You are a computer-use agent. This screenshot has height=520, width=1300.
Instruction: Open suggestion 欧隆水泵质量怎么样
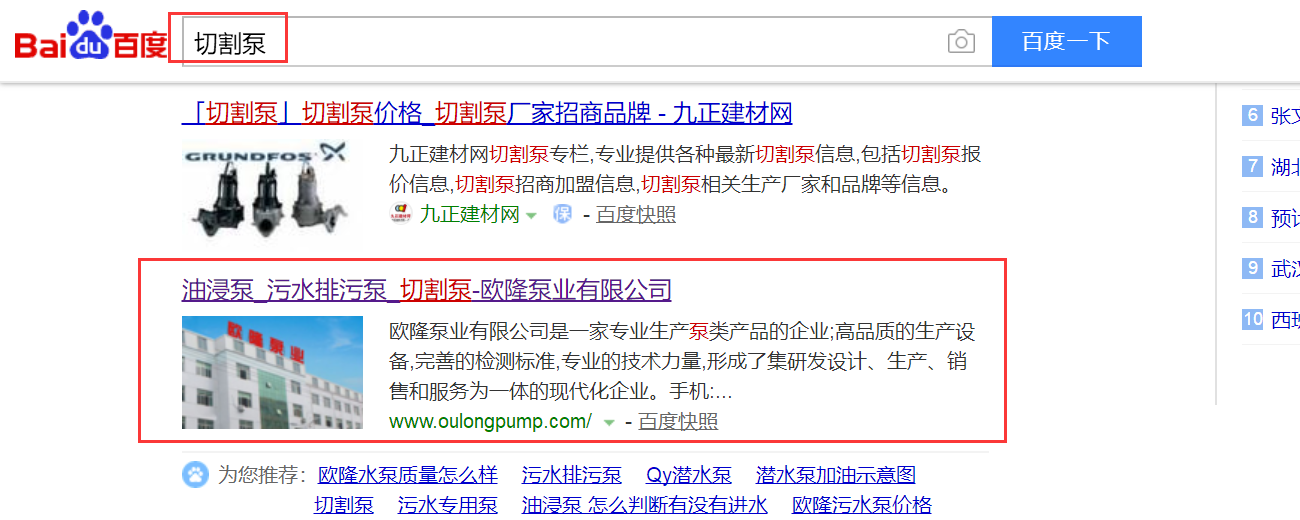click(x=408, y=474)
